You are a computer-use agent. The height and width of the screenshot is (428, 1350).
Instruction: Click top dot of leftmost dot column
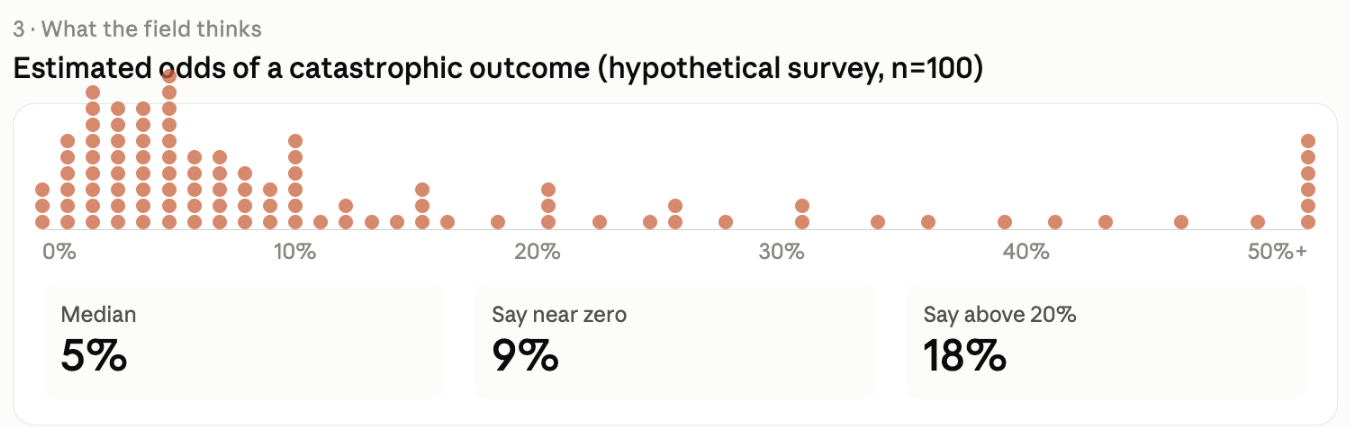[42, 189]
